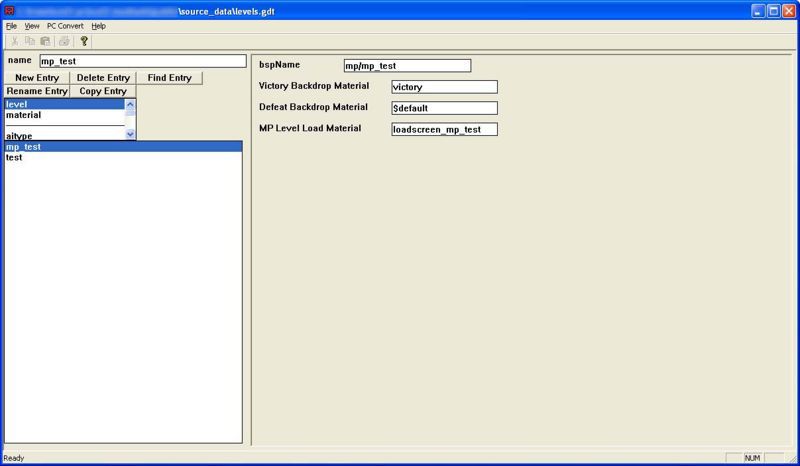Screen dimensions: 800x466
Task: Open the Help menu
Action: (x=98, y=25)
